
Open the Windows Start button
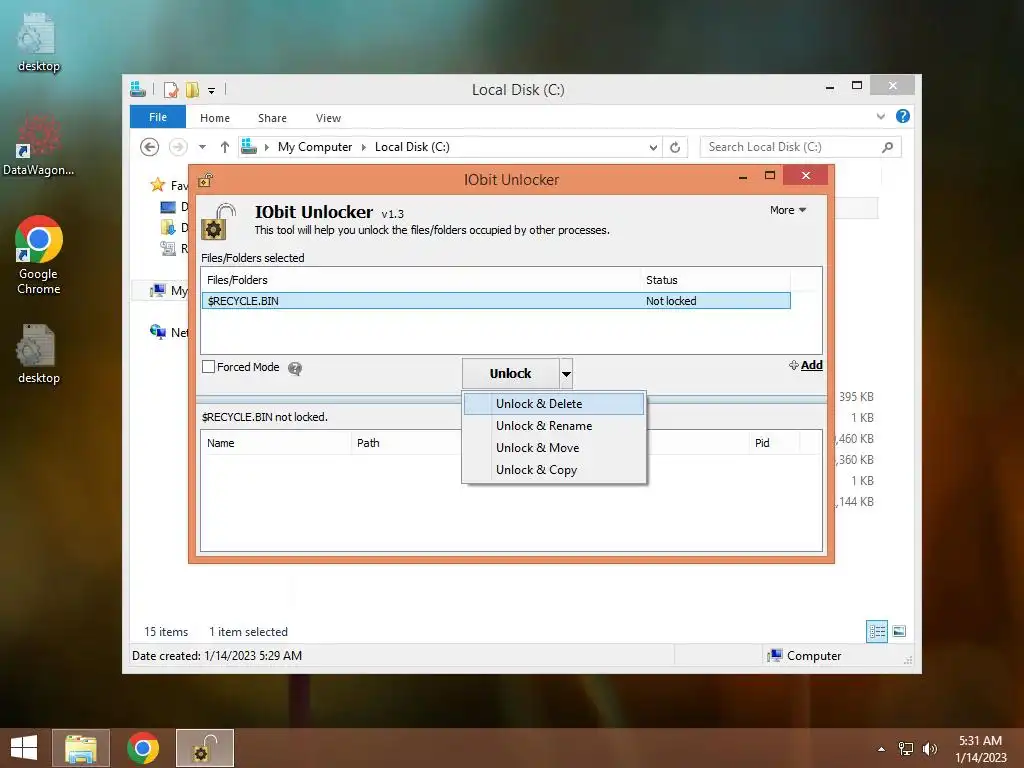click(24, 748)
